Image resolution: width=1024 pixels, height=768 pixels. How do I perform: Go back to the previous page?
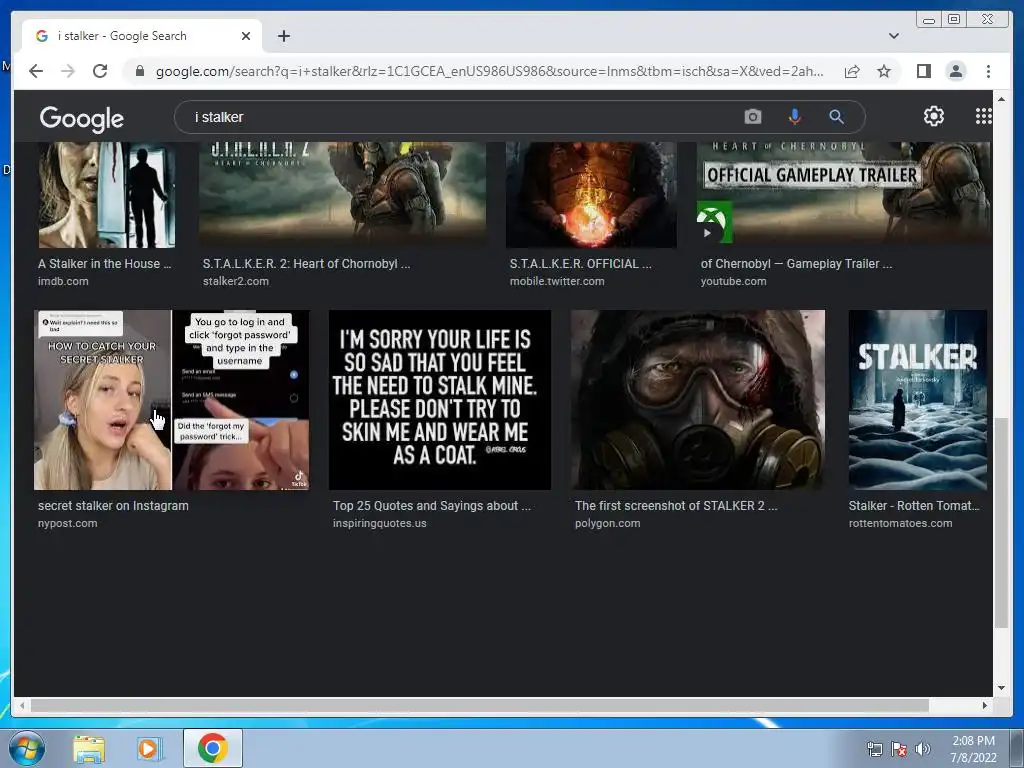[36, 71]
